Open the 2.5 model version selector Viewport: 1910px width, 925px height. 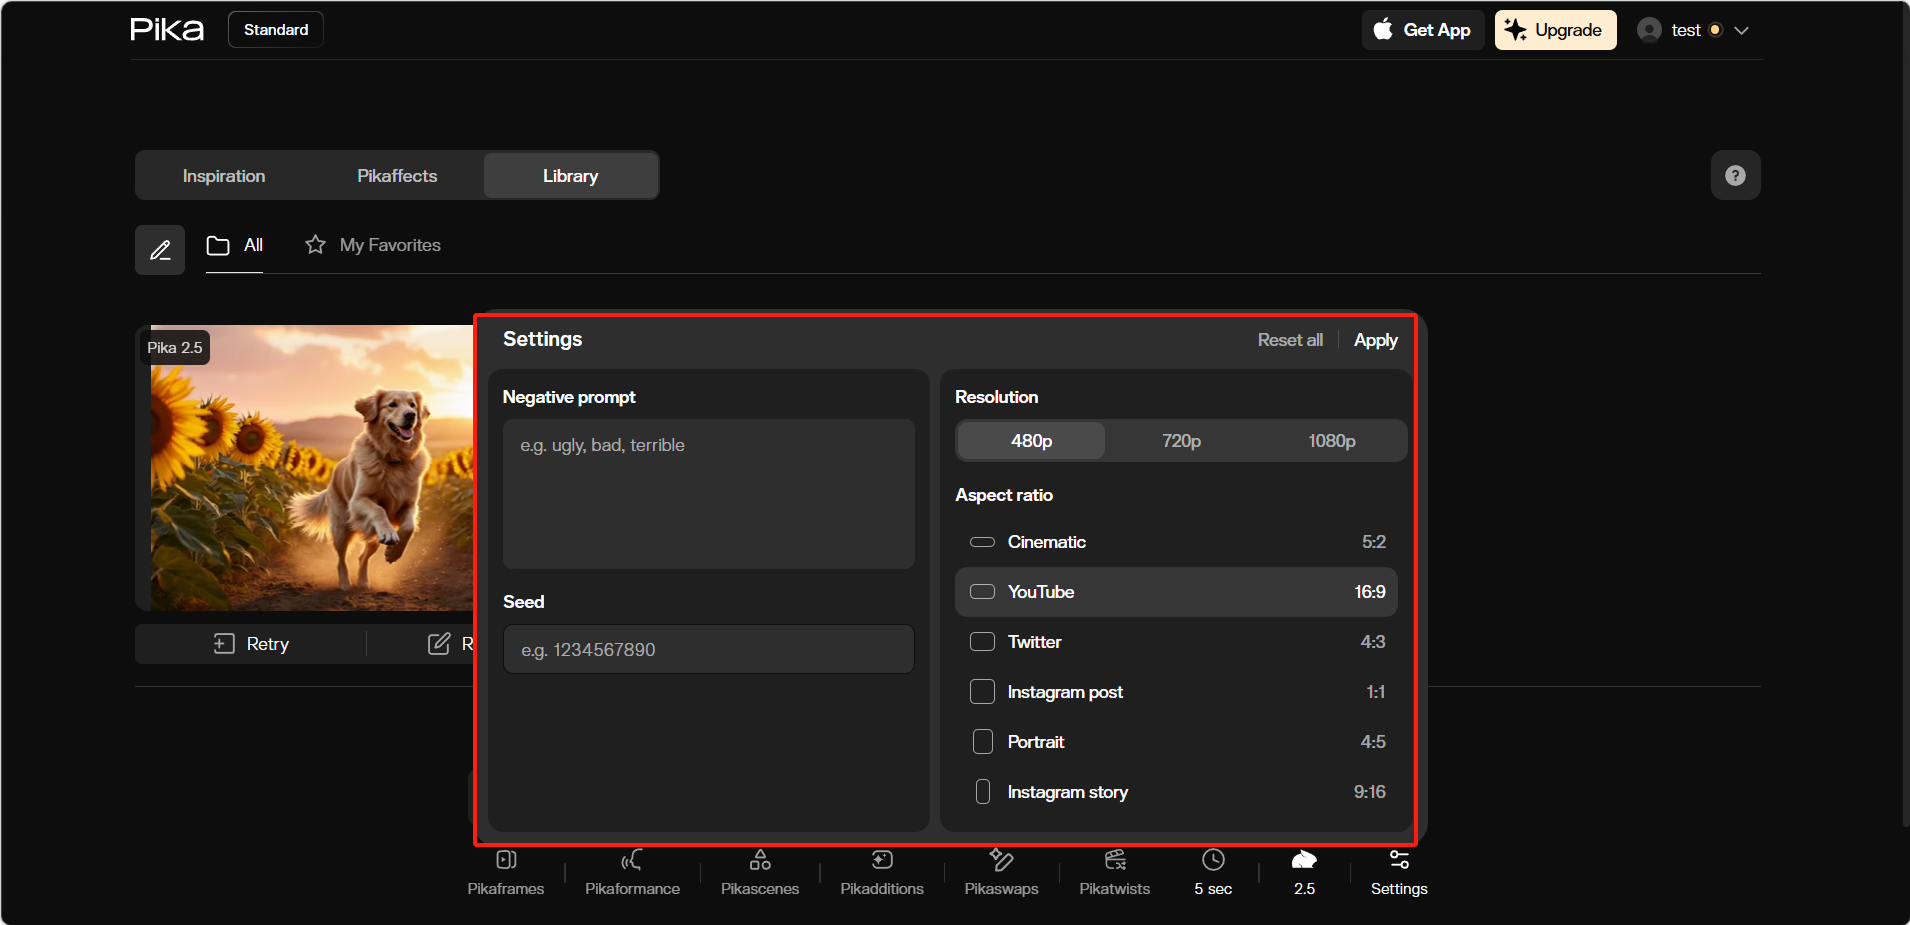[1304, 872]
